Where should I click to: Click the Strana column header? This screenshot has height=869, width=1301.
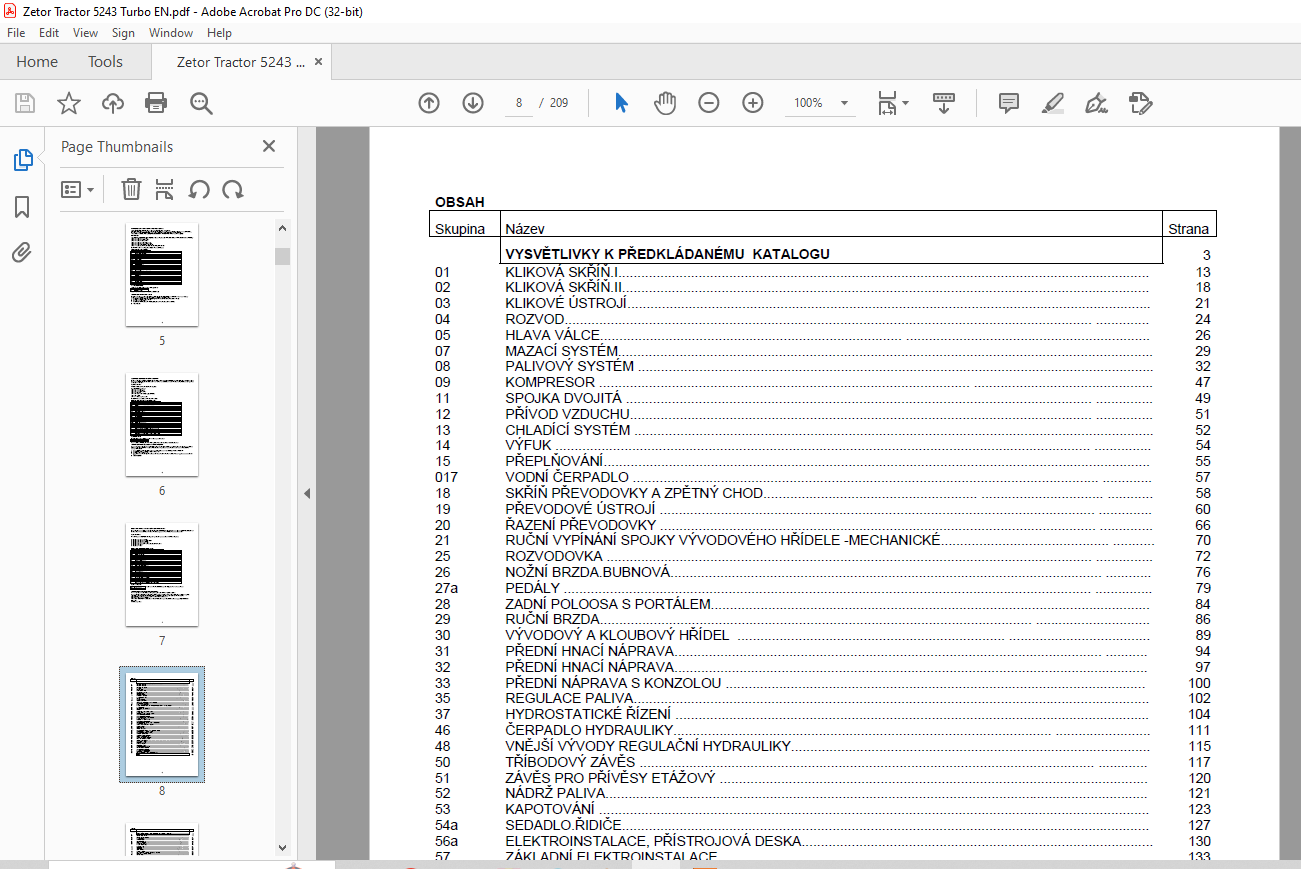1189,229
